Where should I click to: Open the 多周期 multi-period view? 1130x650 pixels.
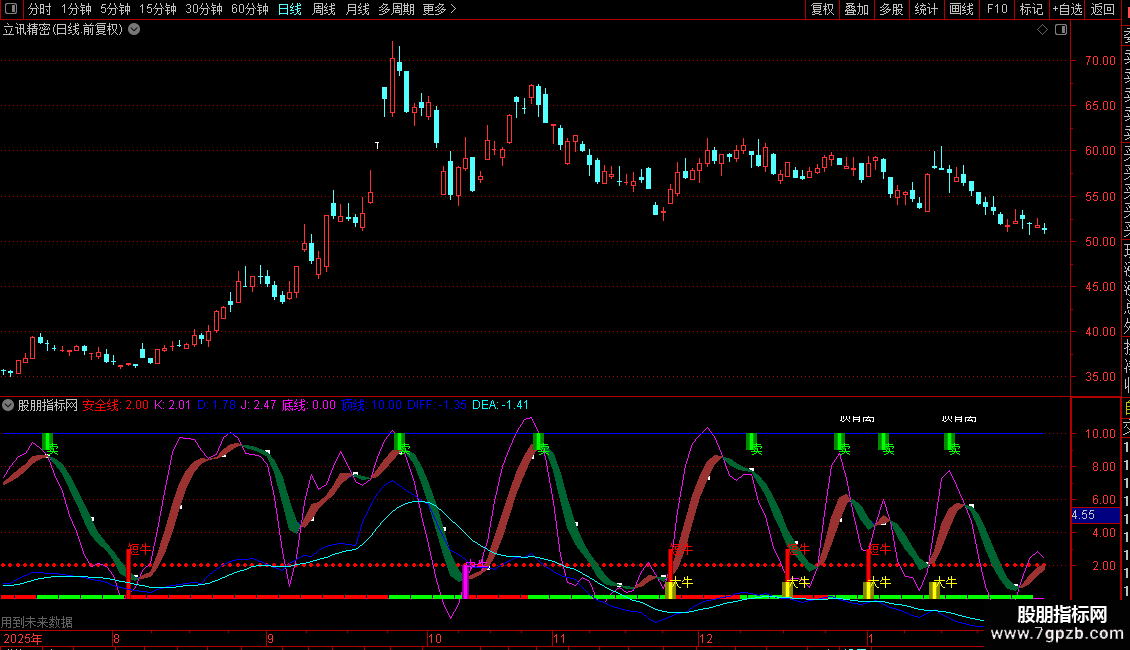click(396, 9)
